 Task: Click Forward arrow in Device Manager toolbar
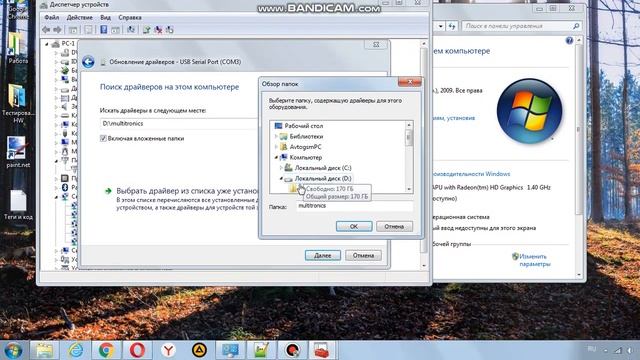click(x=58, y=30)
